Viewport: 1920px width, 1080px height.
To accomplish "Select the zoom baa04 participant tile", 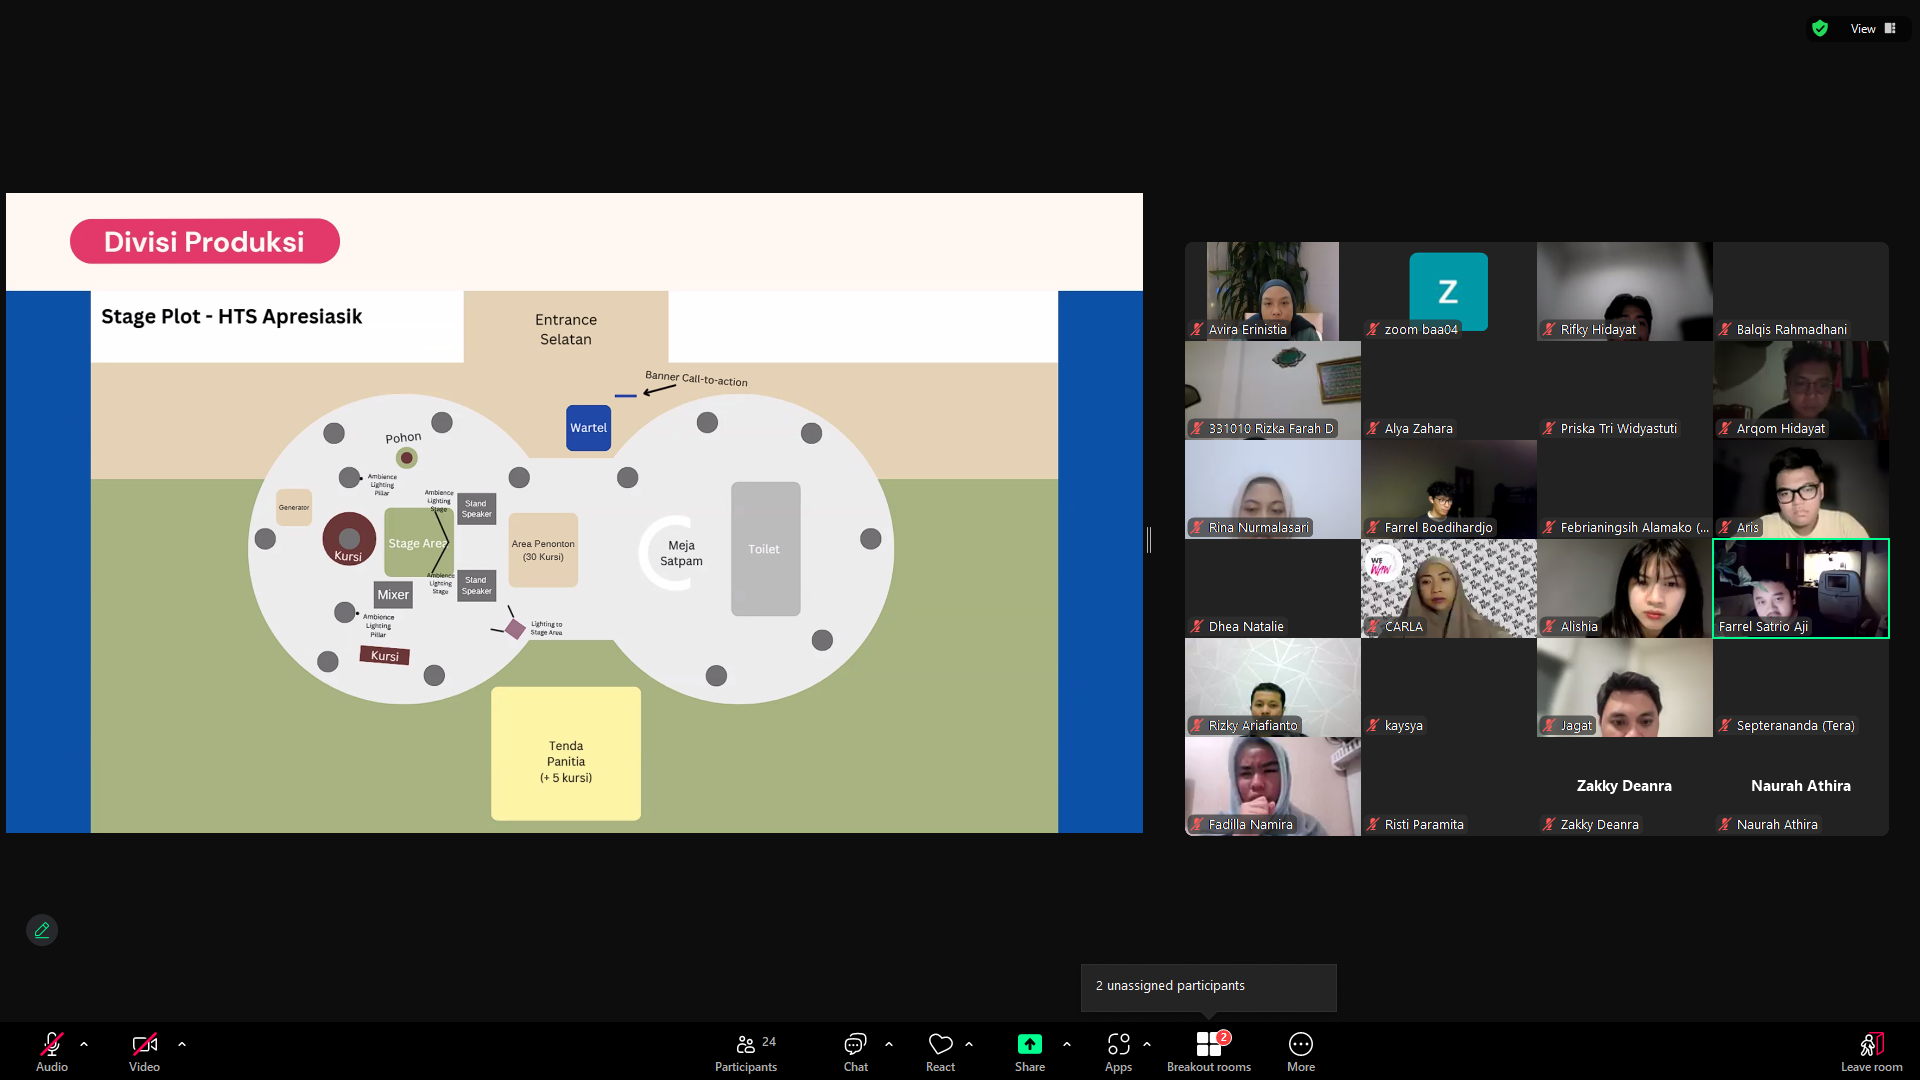I will pyautogui.click(x=1449, y=291).
